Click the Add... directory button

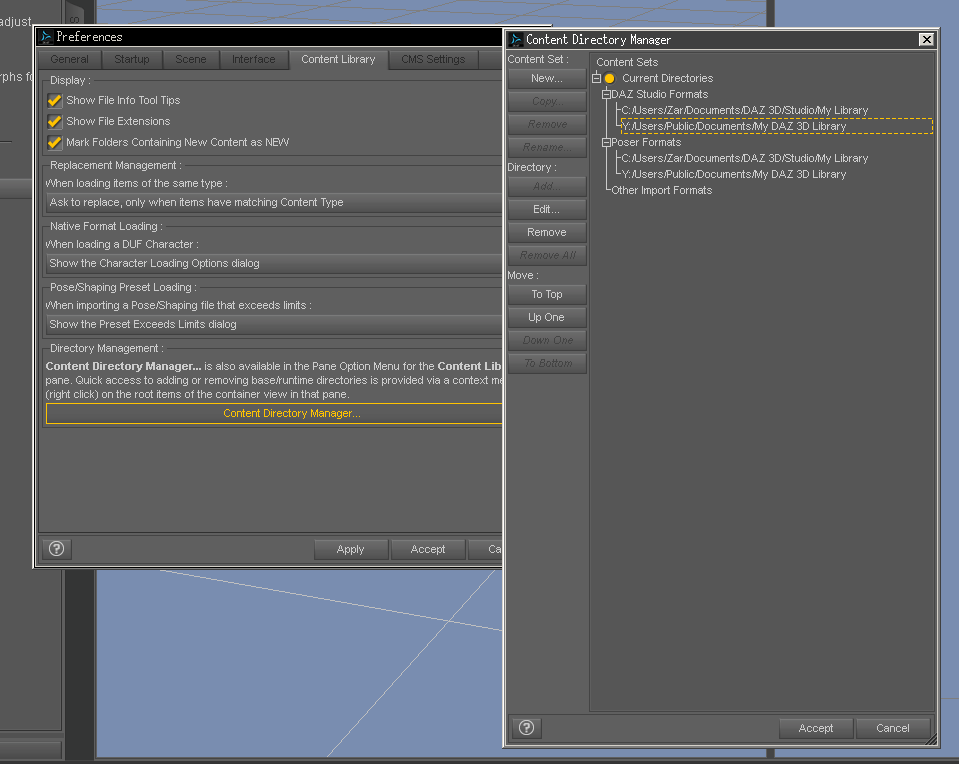[x=547, y=186]
